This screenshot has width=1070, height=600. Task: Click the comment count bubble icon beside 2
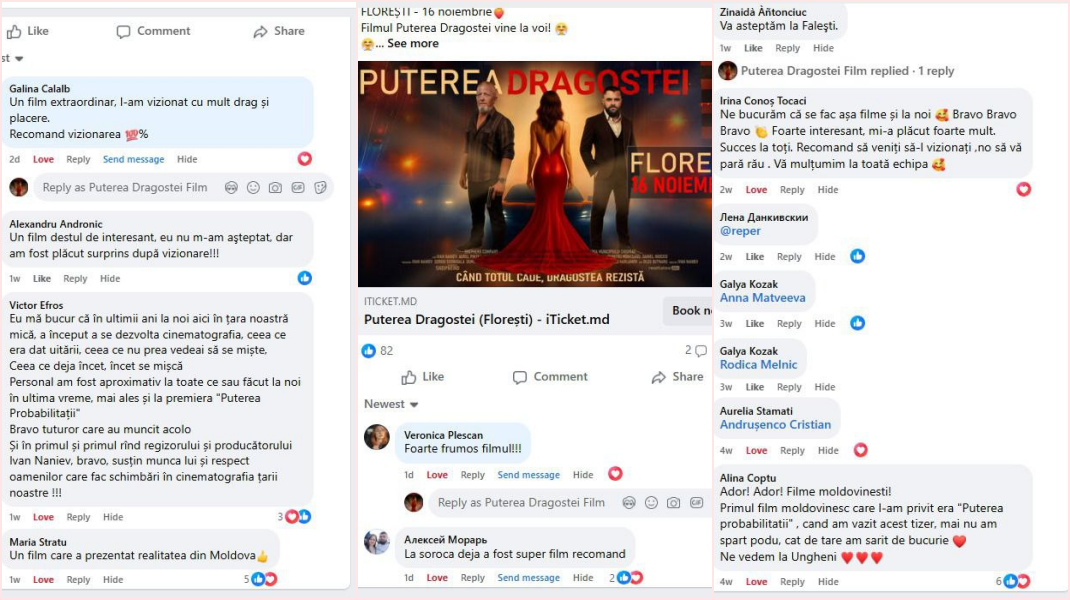point(700,351)
